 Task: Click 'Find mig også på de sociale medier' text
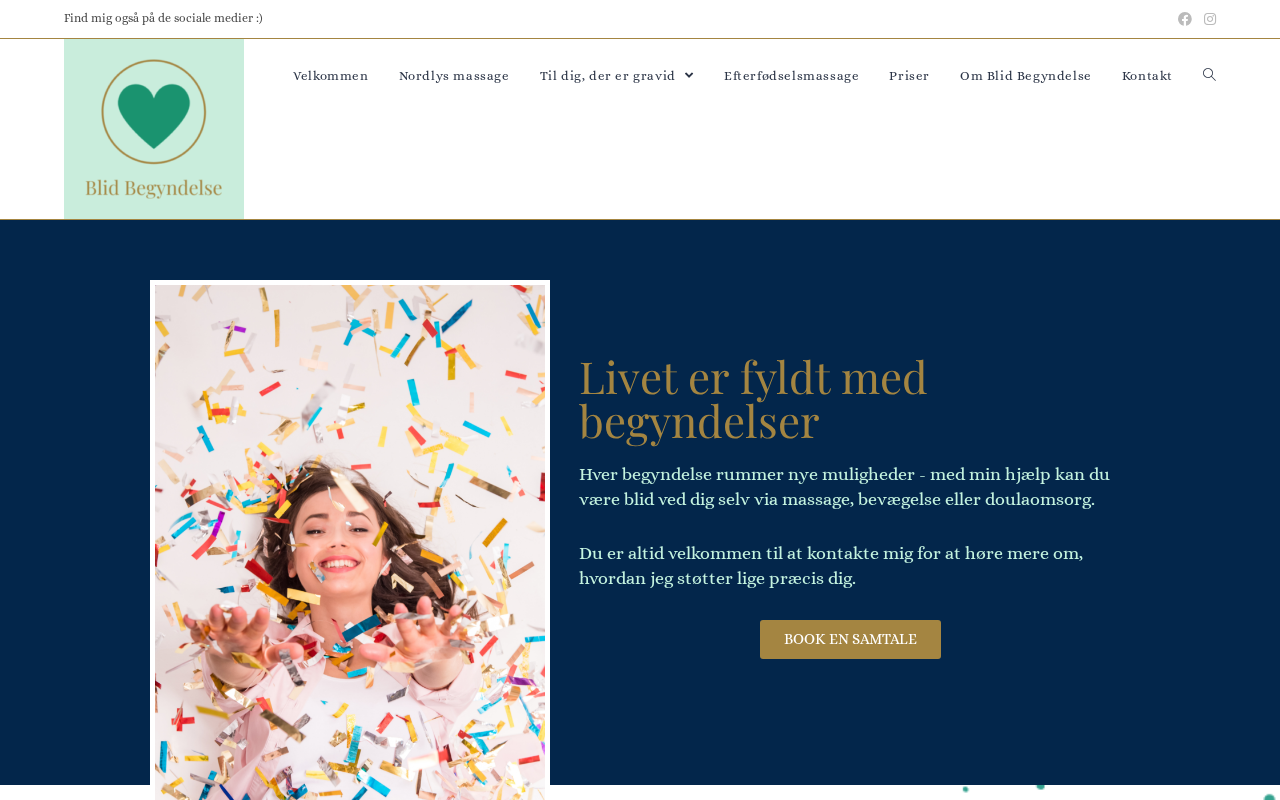tap(163, 18)
